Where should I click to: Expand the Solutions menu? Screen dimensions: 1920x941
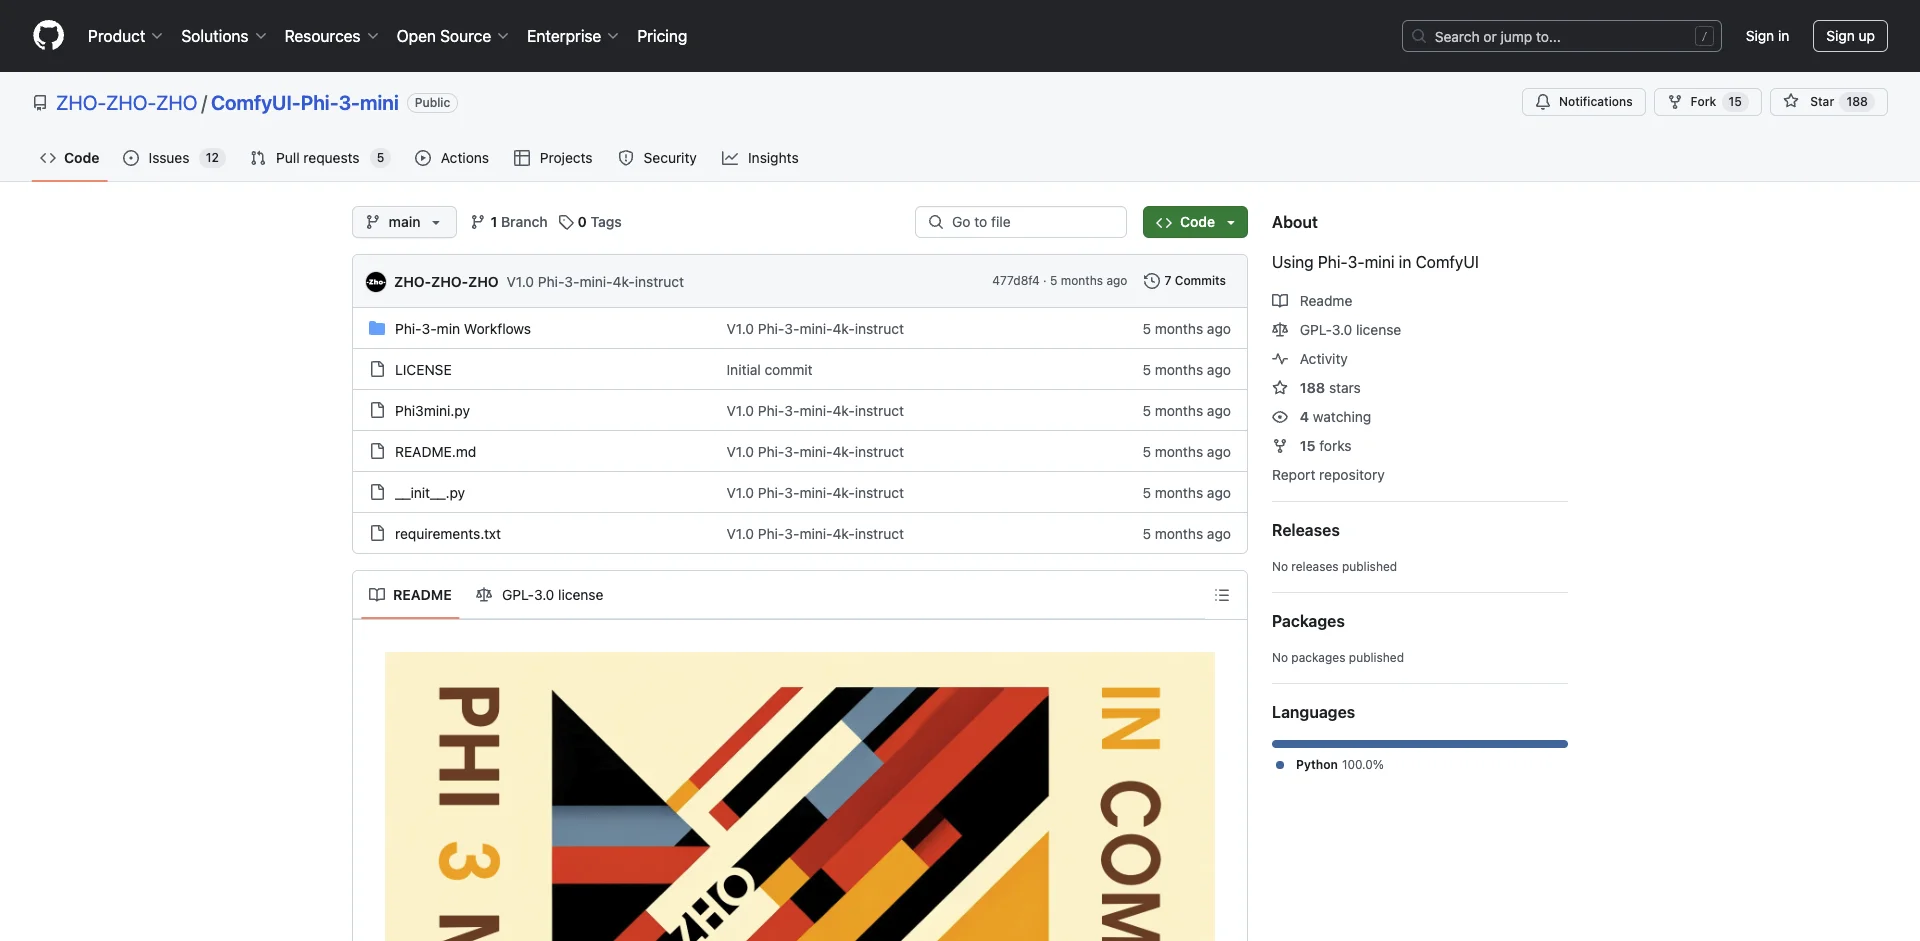tap(223, 36)
